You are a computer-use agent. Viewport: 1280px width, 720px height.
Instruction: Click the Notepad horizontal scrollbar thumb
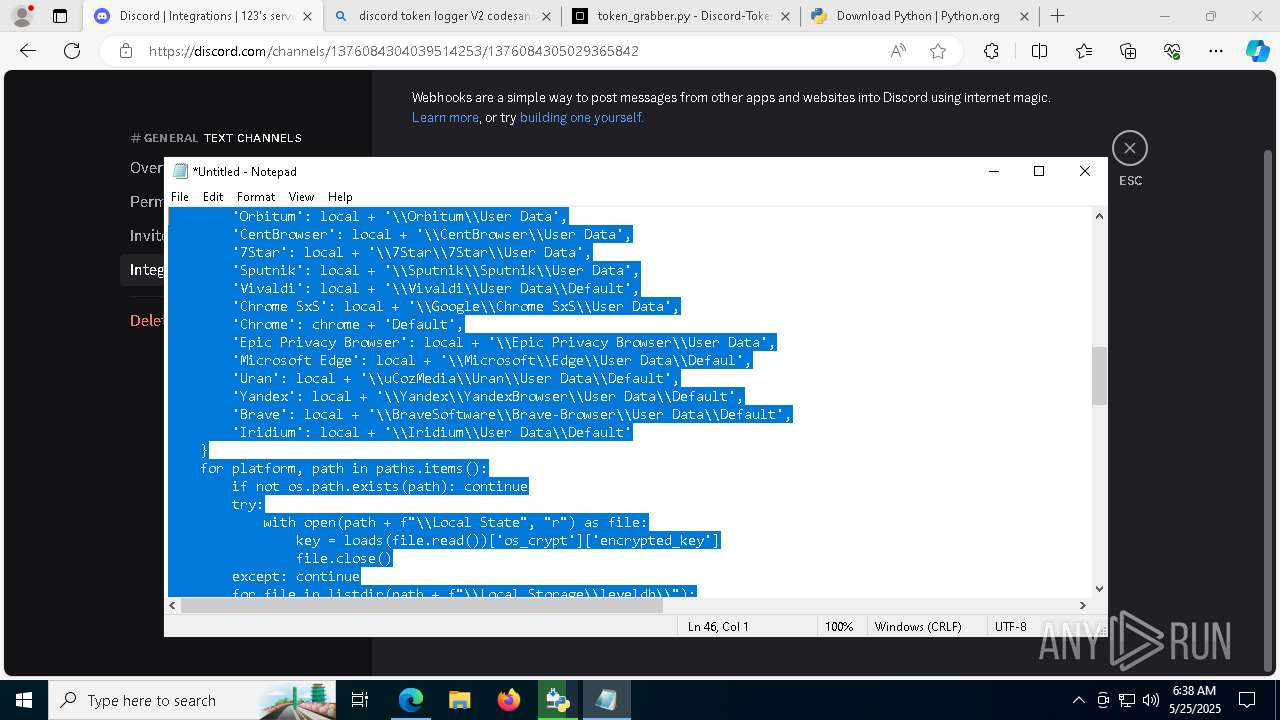[x=420, y=605]
